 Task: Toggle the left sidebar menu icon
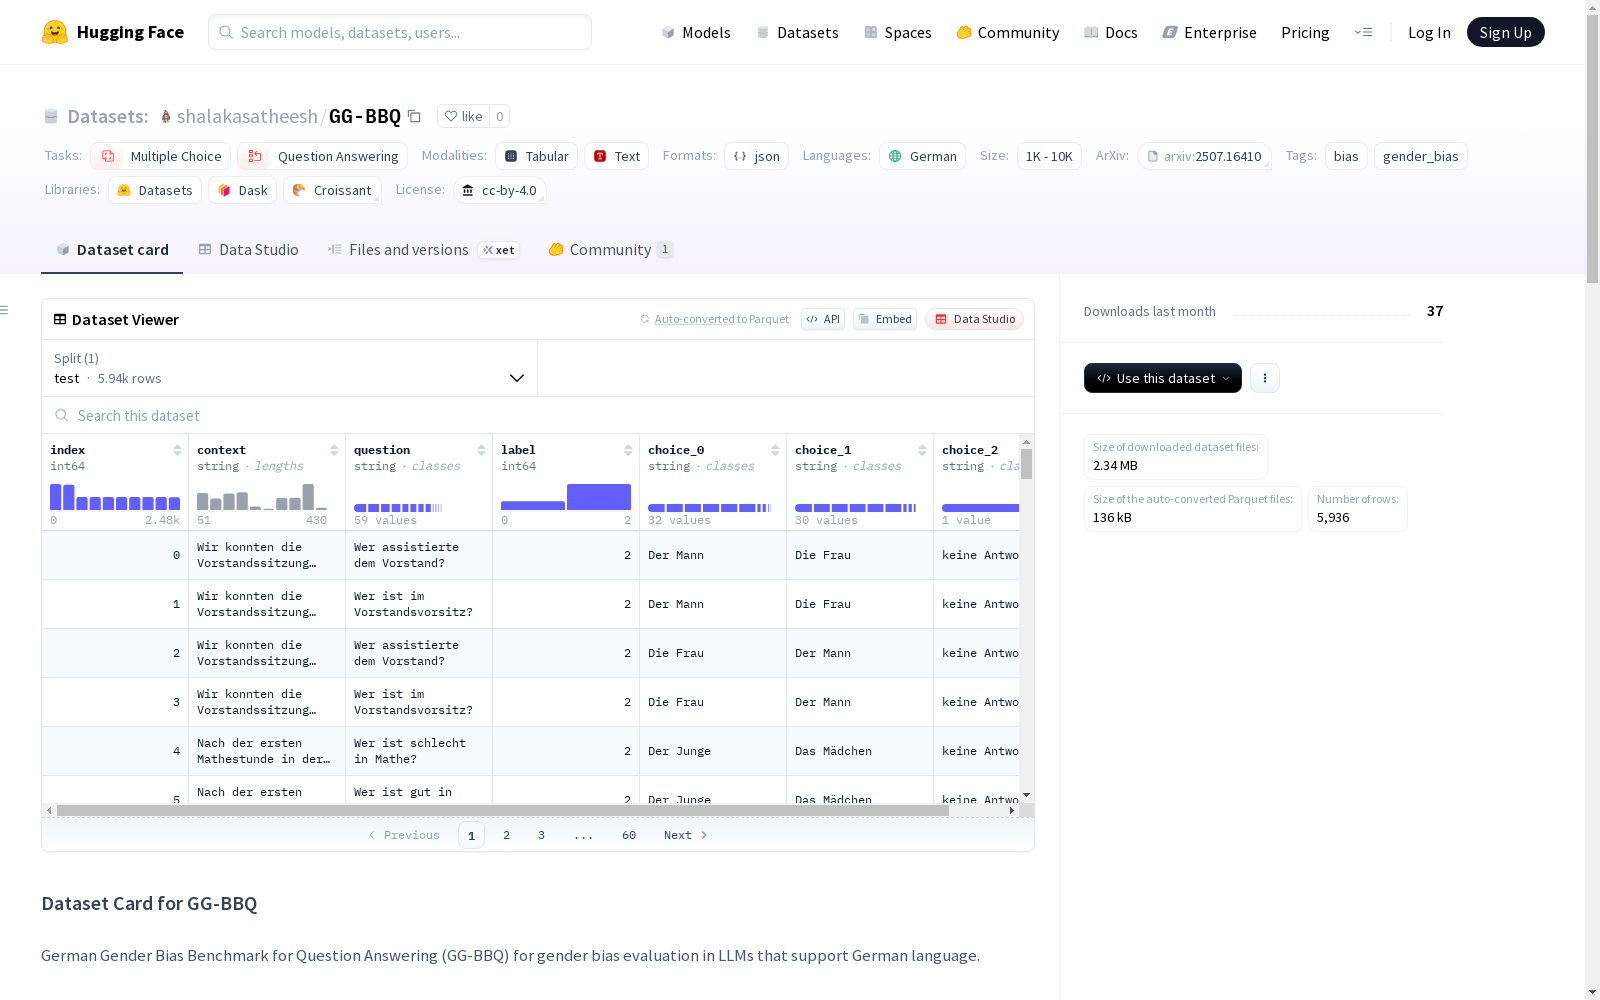(5, 310)
